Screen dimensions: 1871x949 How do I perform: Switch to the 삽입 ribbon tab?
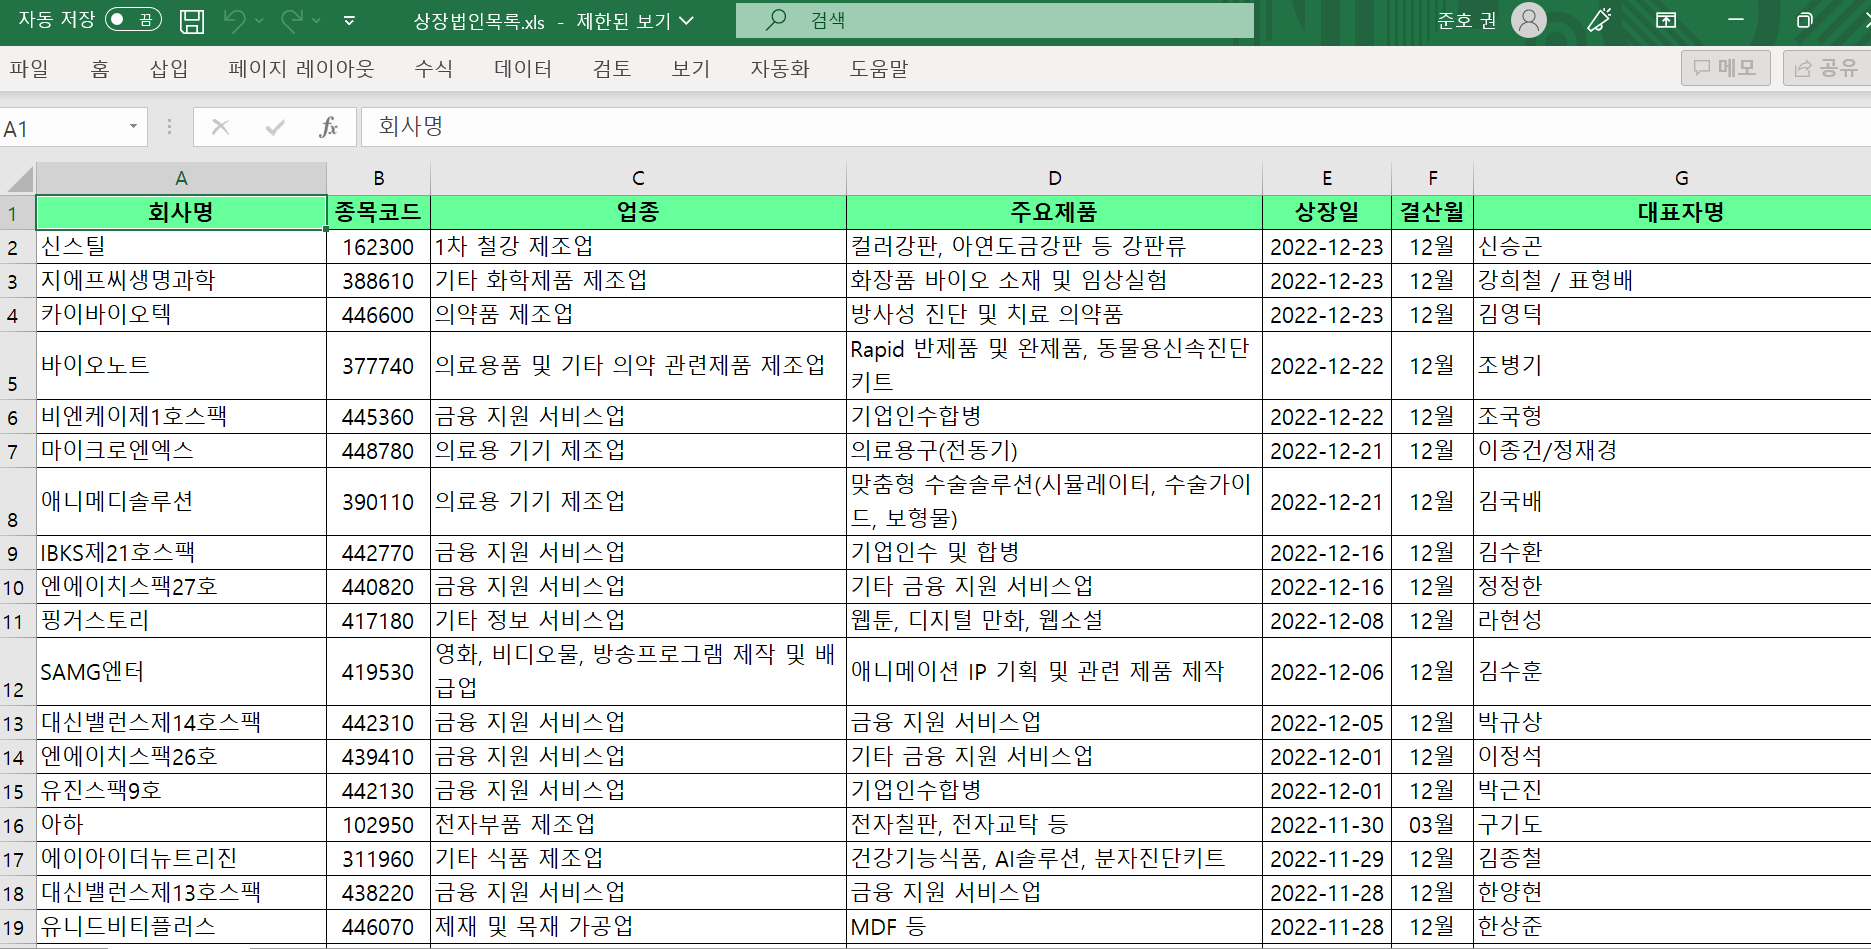click(x=169, y=68)
